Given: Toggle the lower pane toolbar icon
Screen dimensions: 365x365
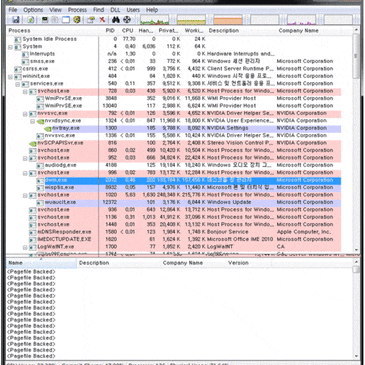Looking at the screenshot, I should click(66, 20).
